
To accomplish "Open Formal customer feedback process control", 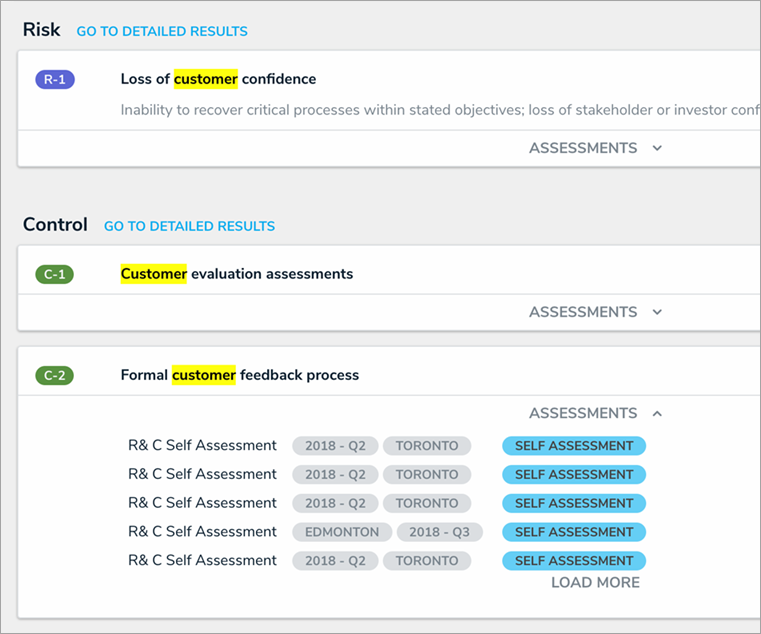I will point(240,375).
